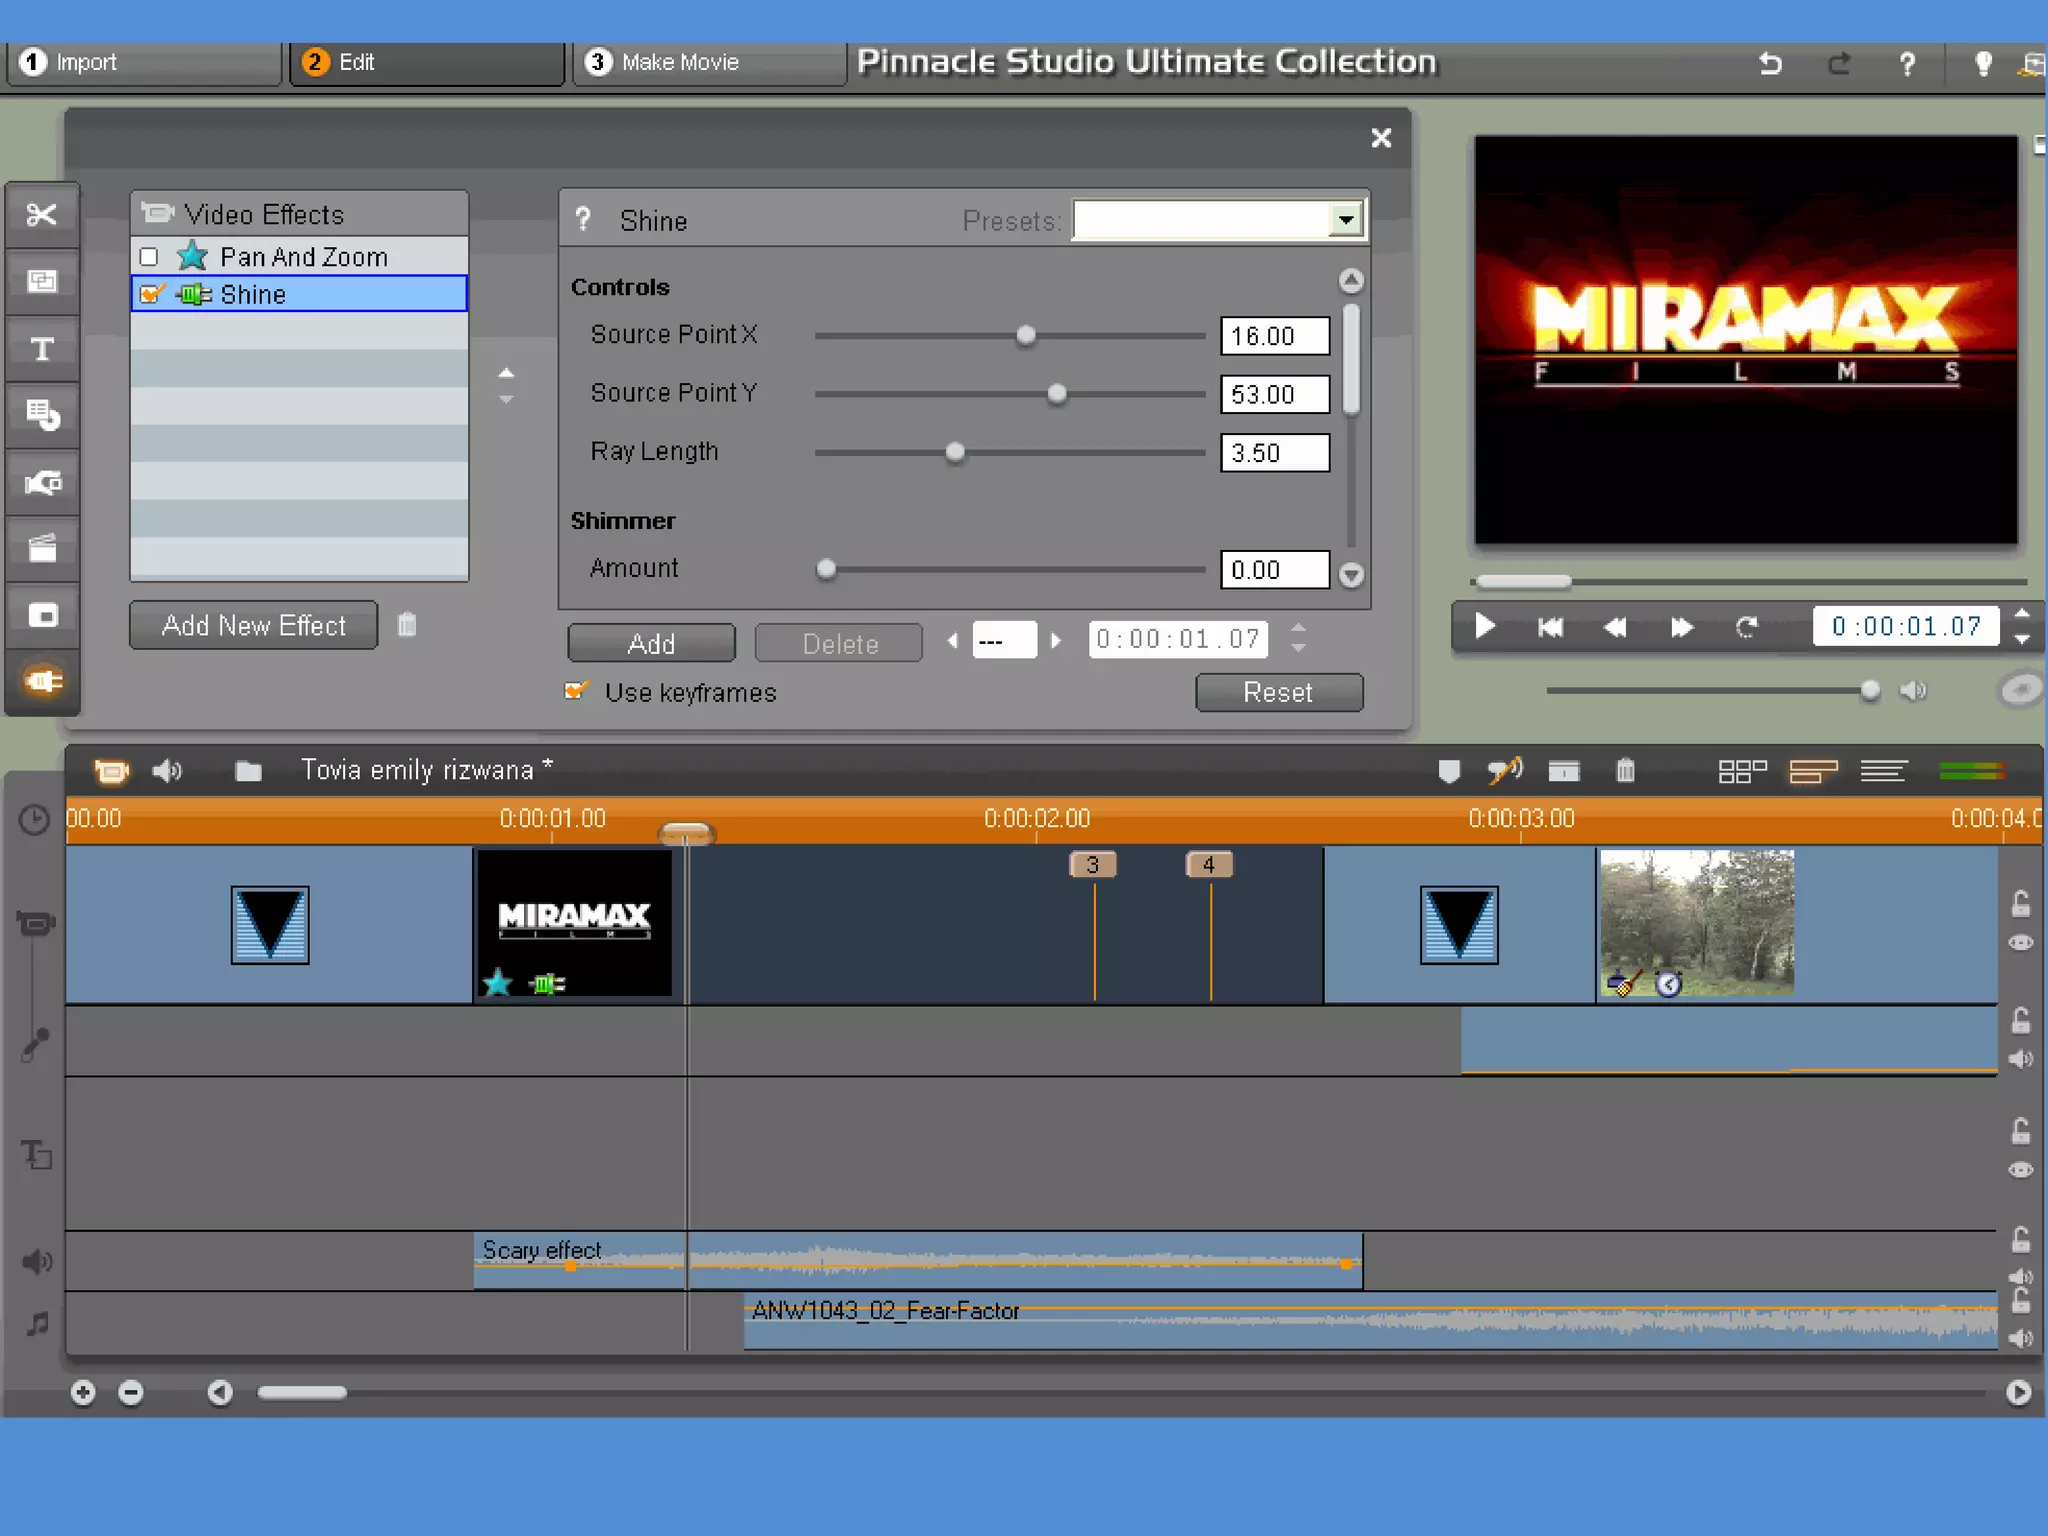Open the Title editor tool icon
Image resolution: width=2048 pixels, height=1536 pixels.
[42, 349]
